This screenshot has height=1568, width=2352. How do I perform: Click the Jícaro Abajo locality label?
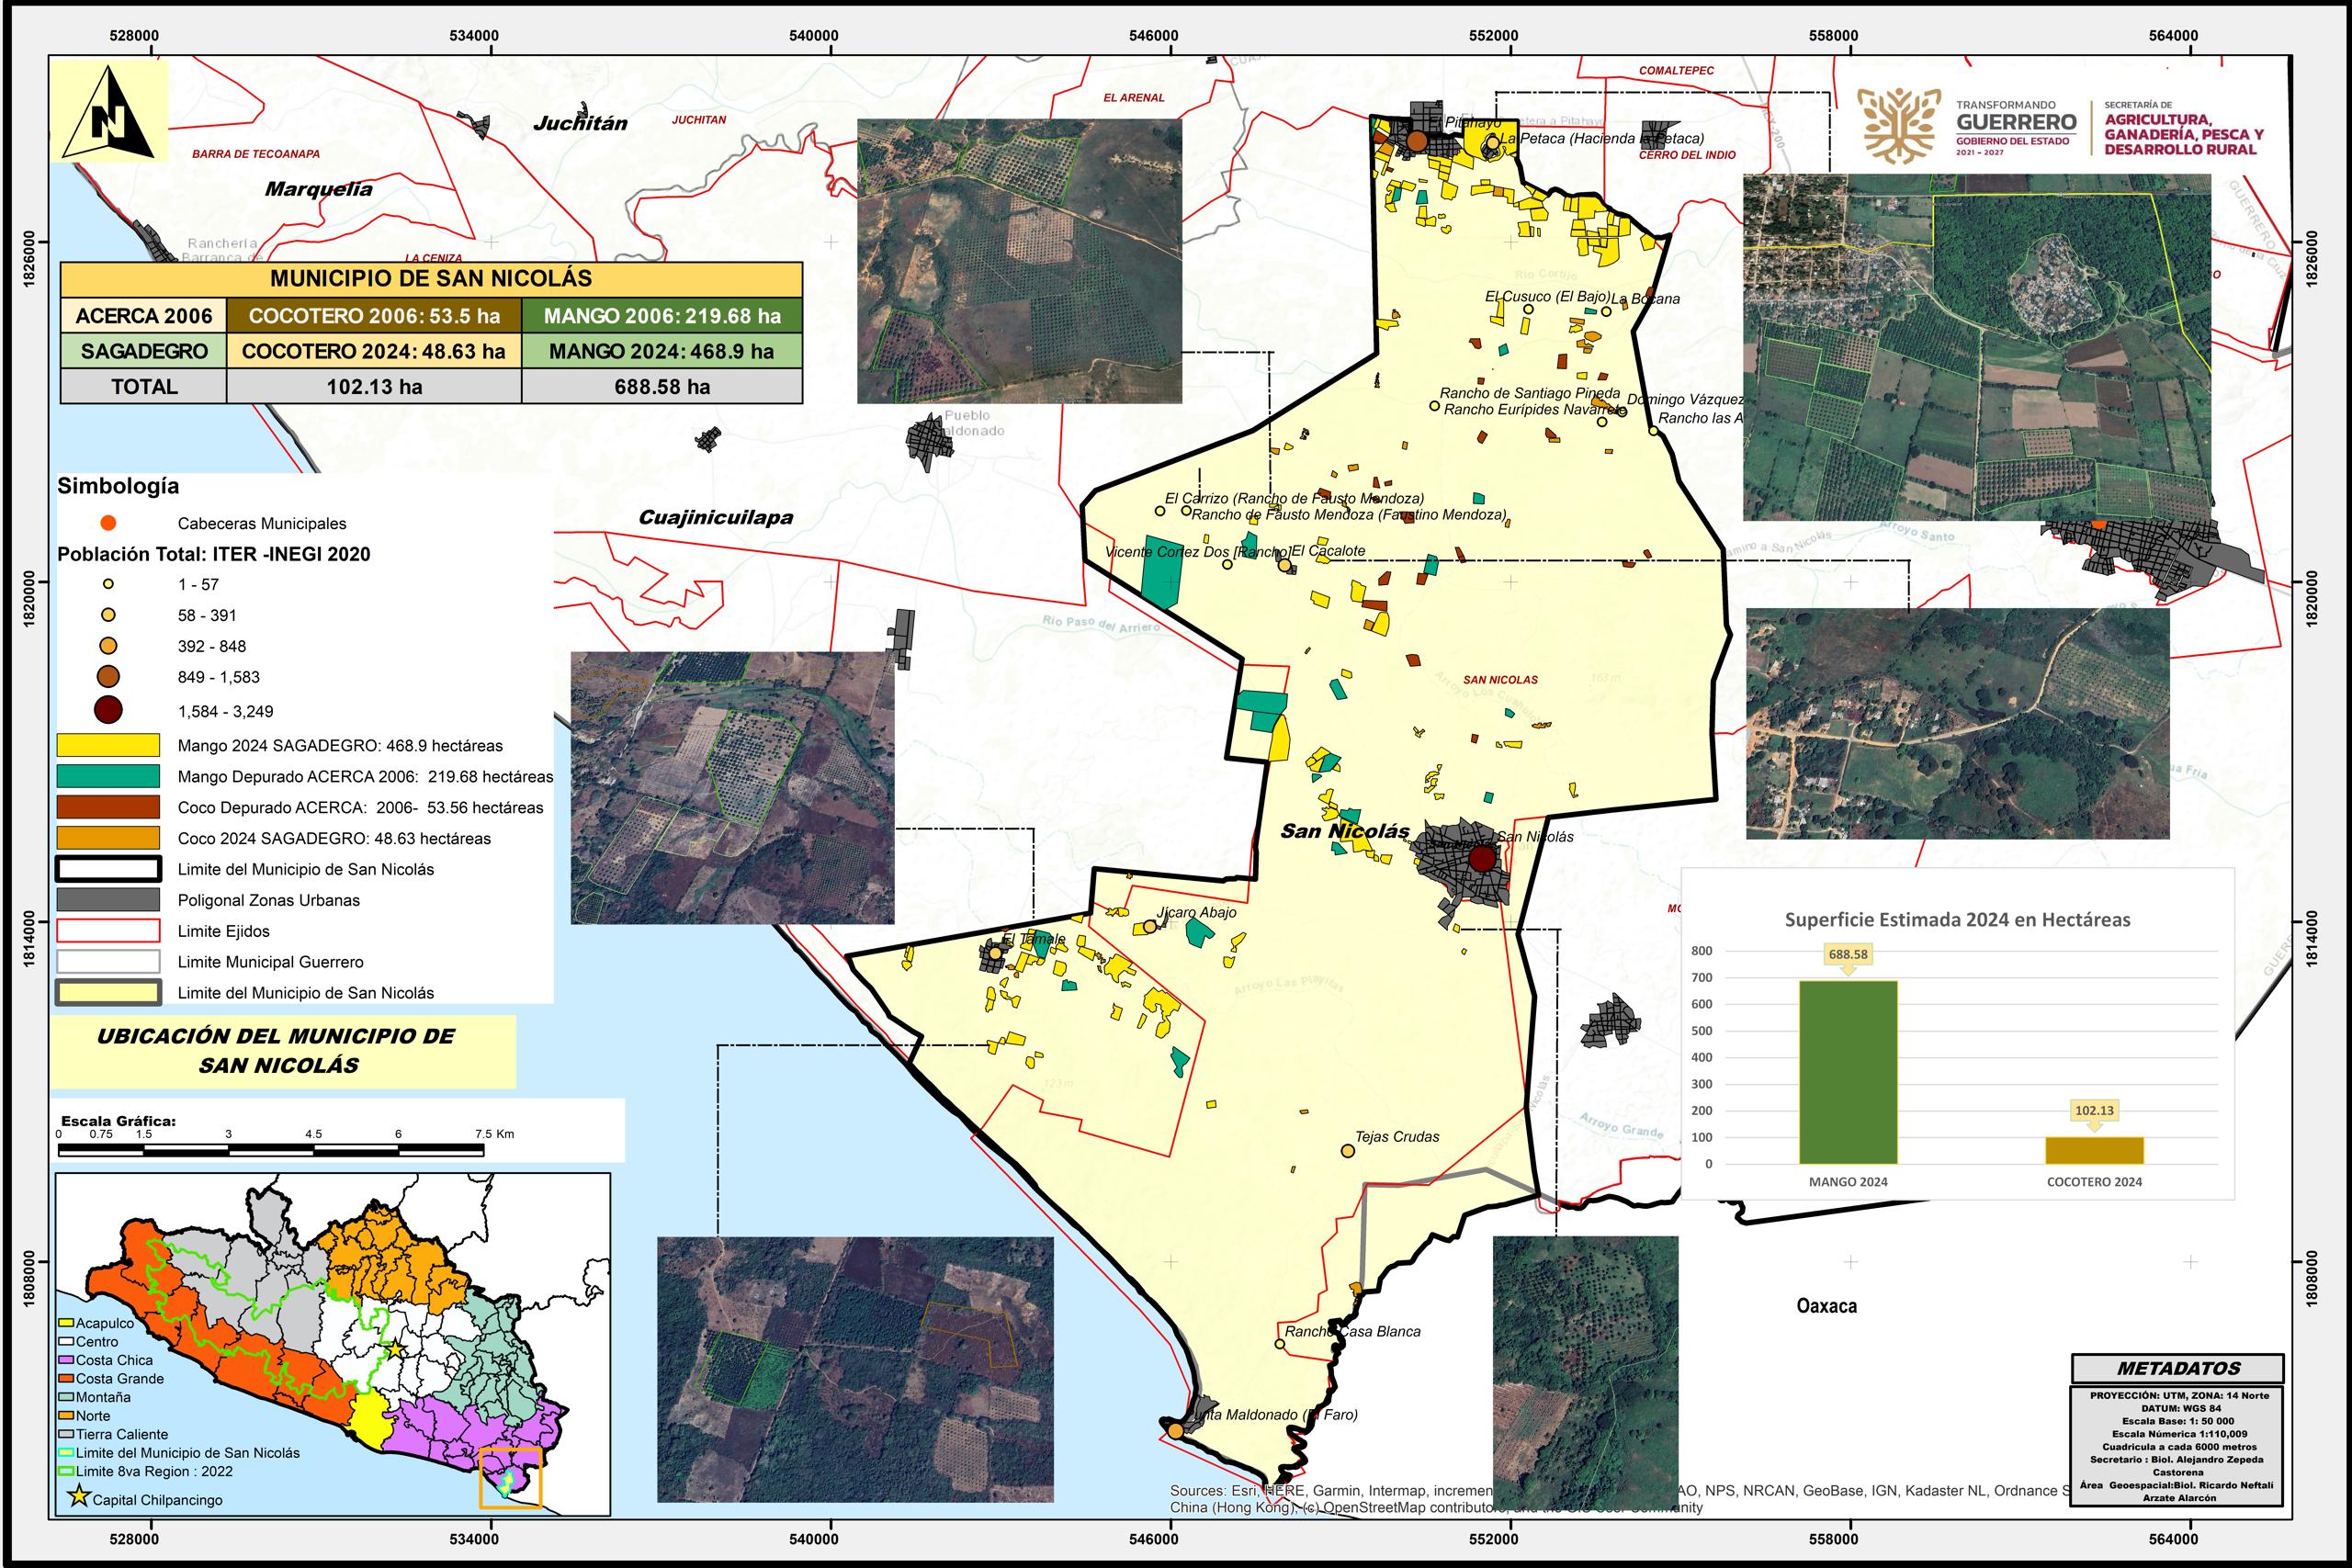(1196, 912)
